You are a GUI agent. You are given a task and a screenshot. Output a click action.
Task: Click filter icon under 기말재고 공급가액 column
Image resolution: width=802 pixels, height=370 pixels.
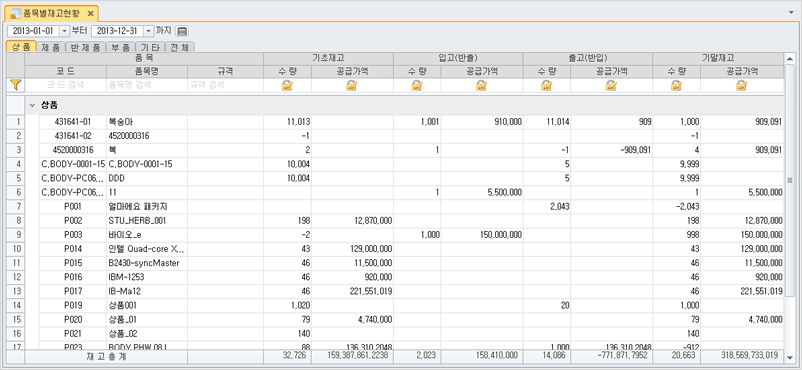741,86
